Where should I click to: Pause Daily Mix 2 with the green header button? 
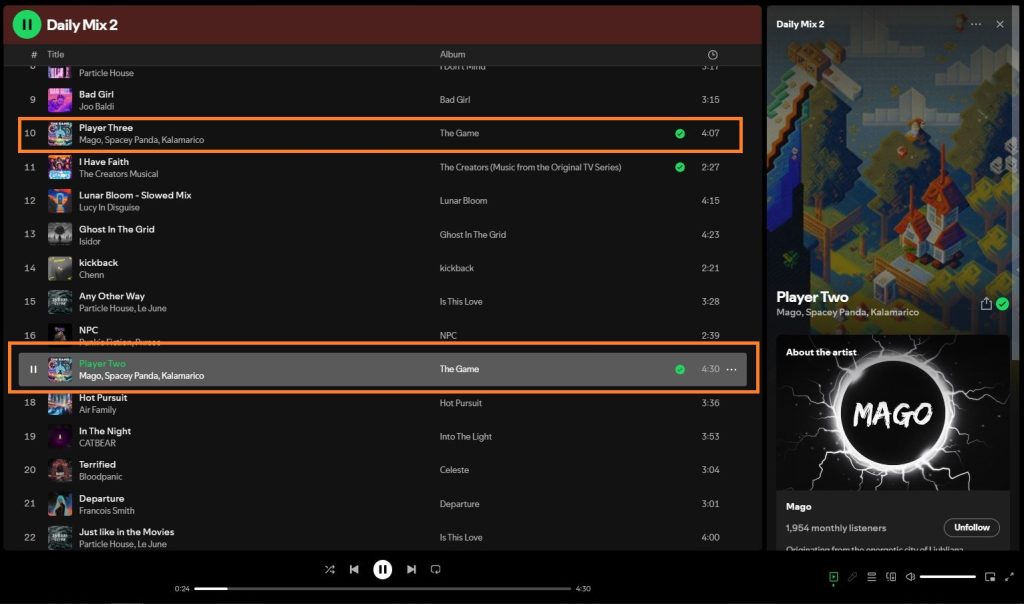(27, 25)
